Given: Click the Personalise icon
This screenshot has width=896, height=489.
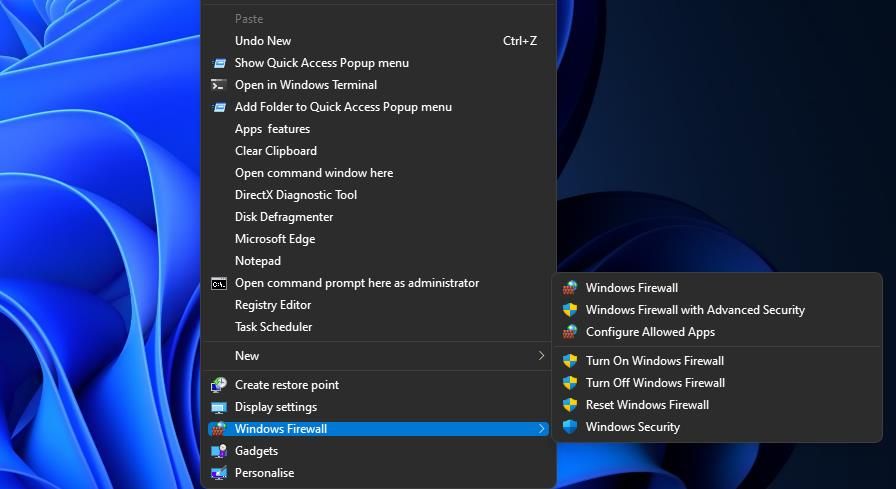Looking at the screenshot, I should click(x=219, y=473).
